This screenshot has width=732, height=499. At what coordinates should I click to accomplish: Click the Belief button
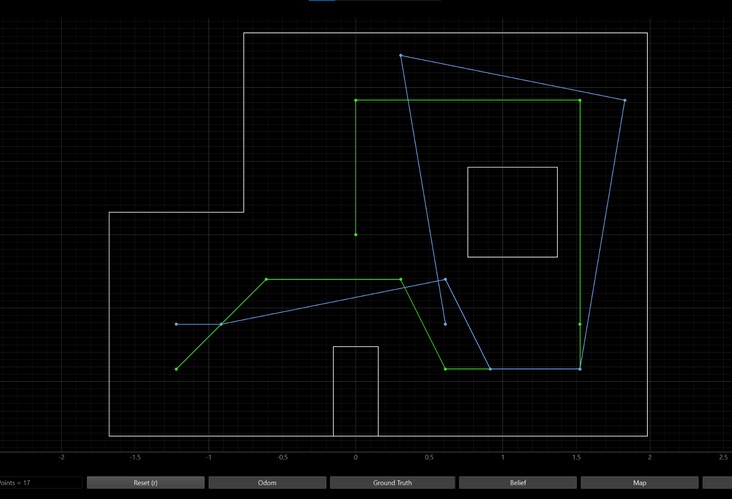click(518, 483)
